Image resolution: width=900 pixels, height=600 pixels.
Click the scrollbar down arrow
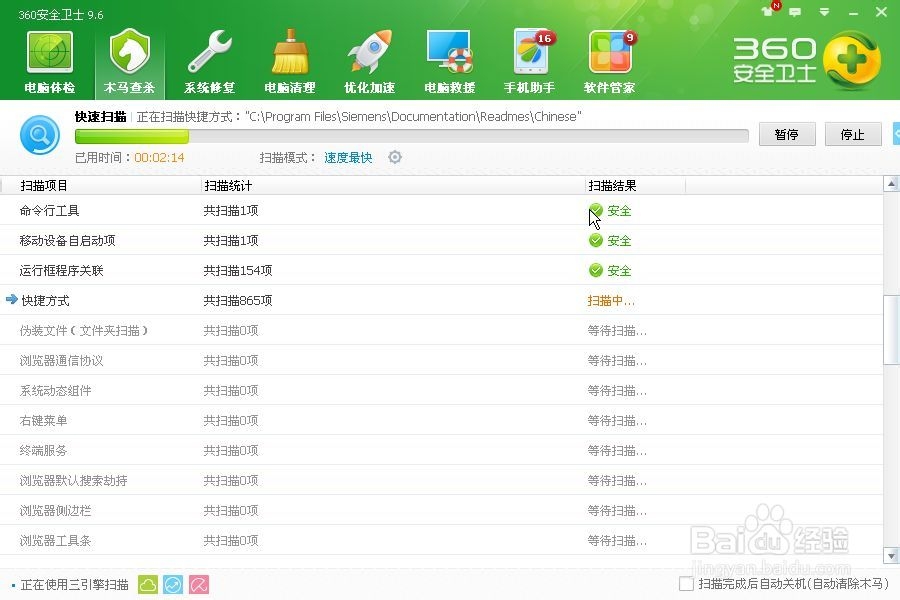[891, 555]
